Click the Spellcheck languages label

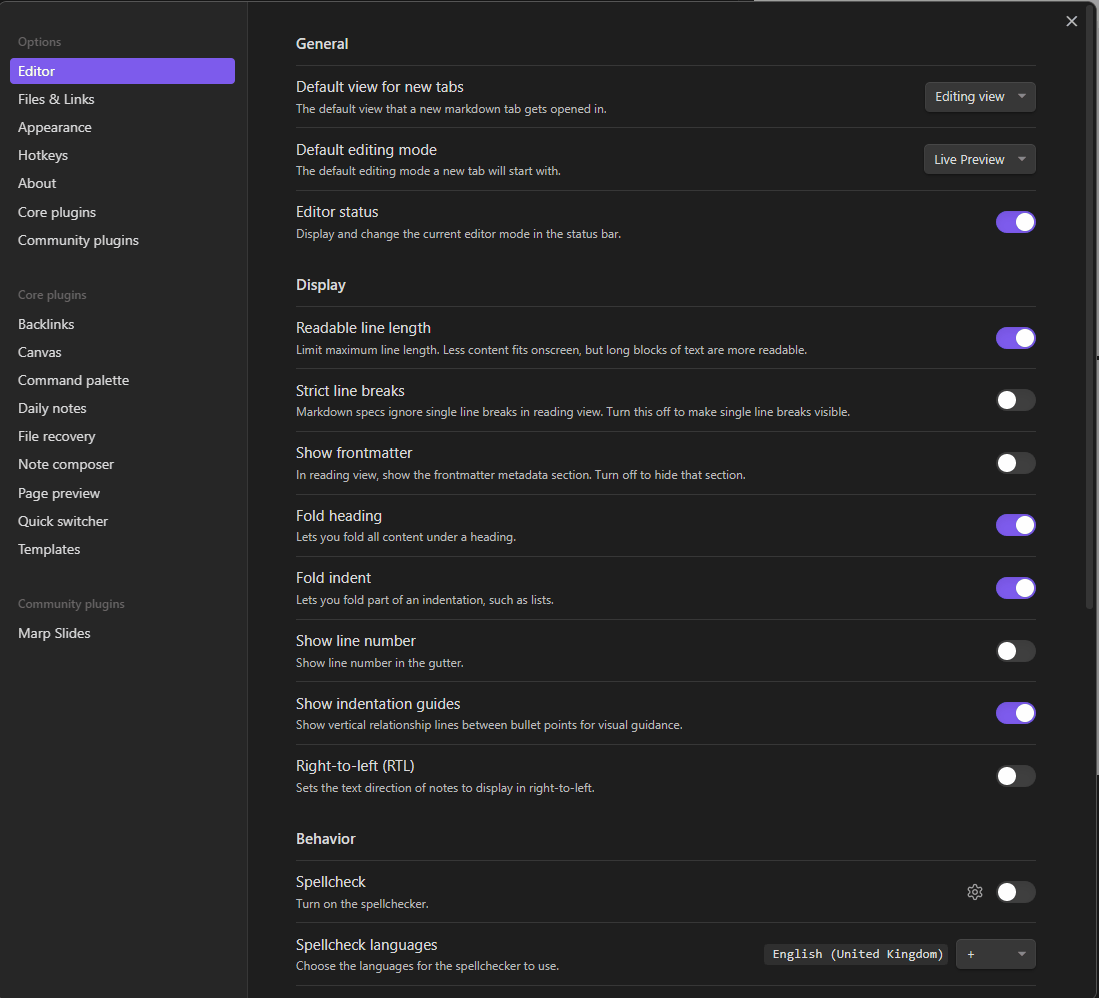pyautogui.click(x=366, y=944)
